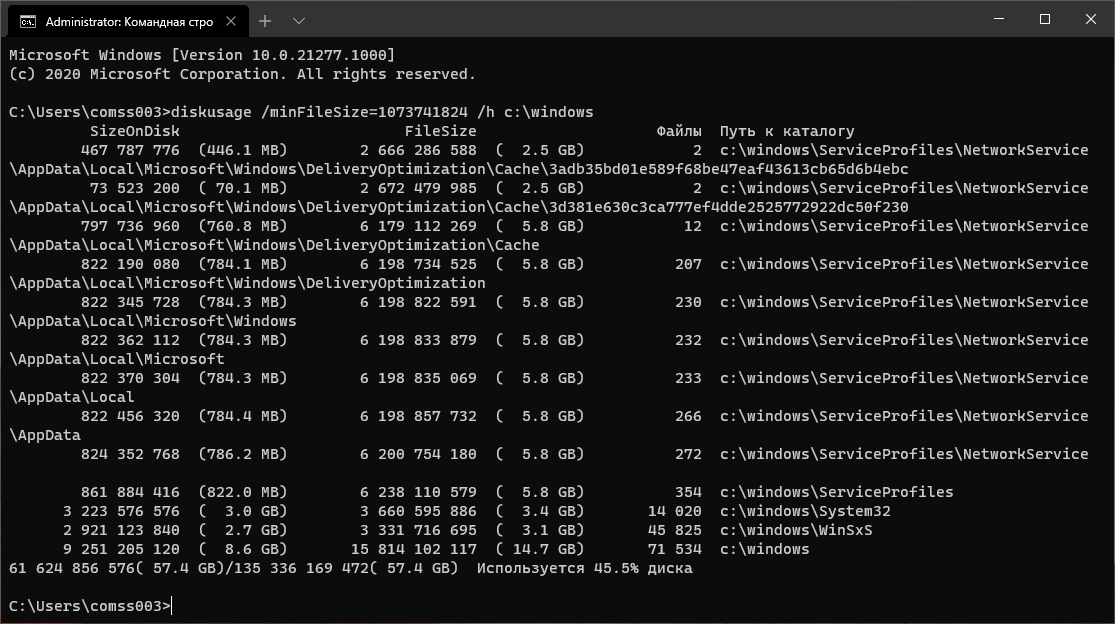
Task: Open a new tab with the plus button
Action: tap(265, 21)
